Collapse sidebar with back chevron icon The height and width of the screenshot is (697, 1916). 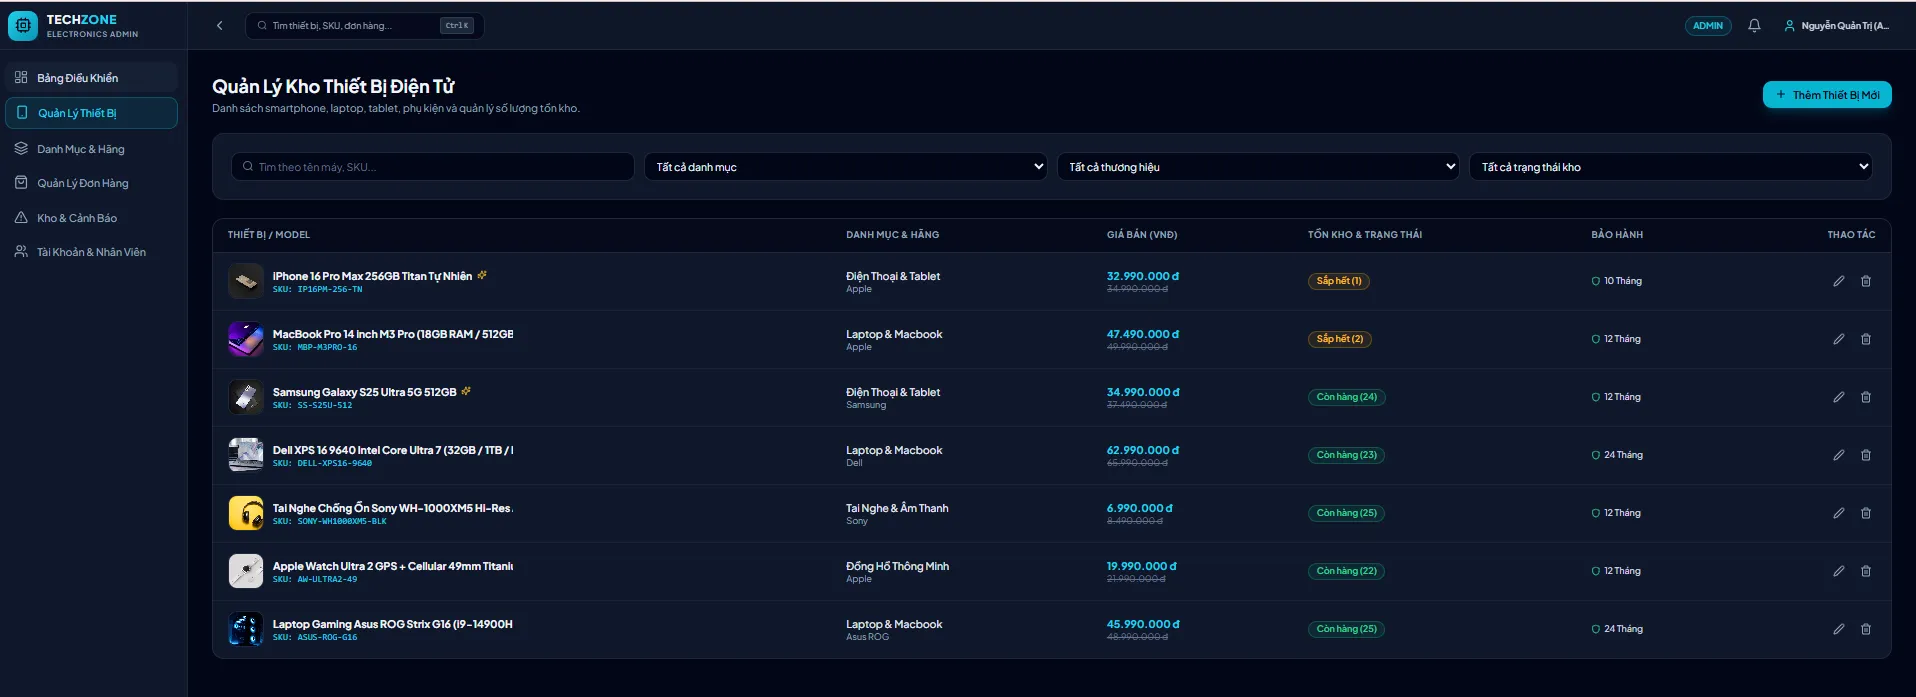pyautogui.click(x=220, y=26)
